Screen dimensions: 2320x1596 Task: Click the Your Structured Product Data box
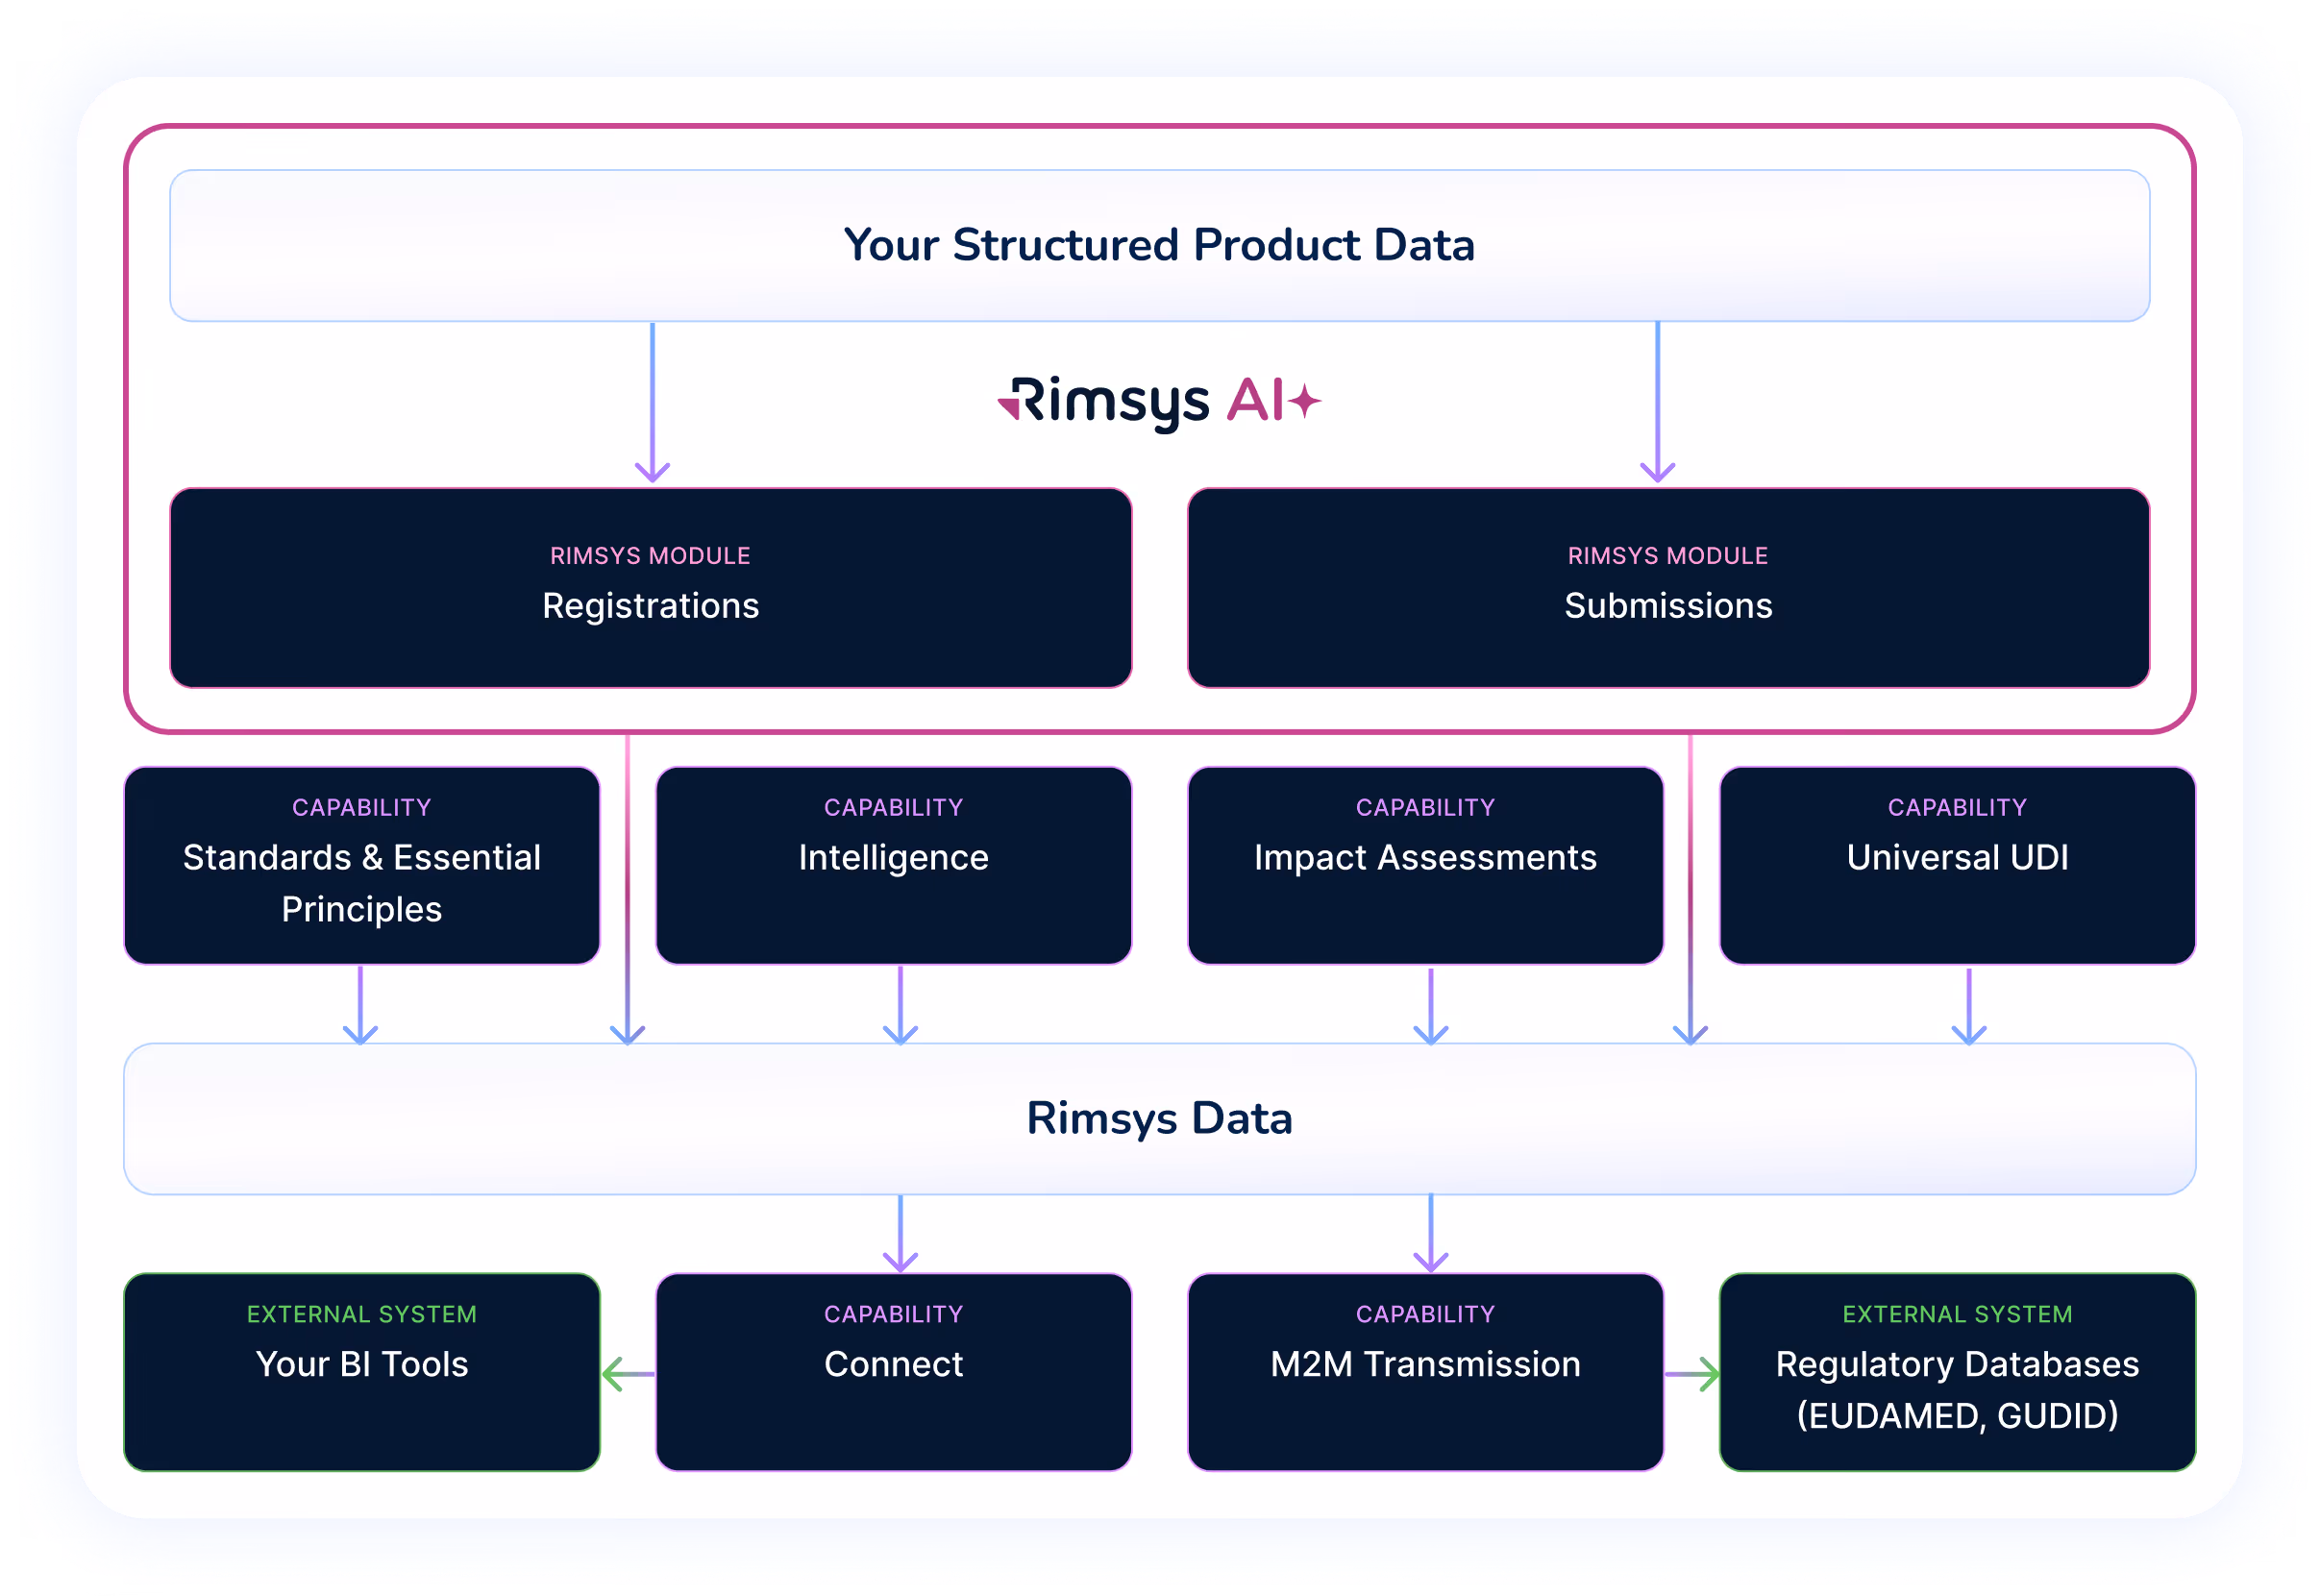coord(1159,245)
